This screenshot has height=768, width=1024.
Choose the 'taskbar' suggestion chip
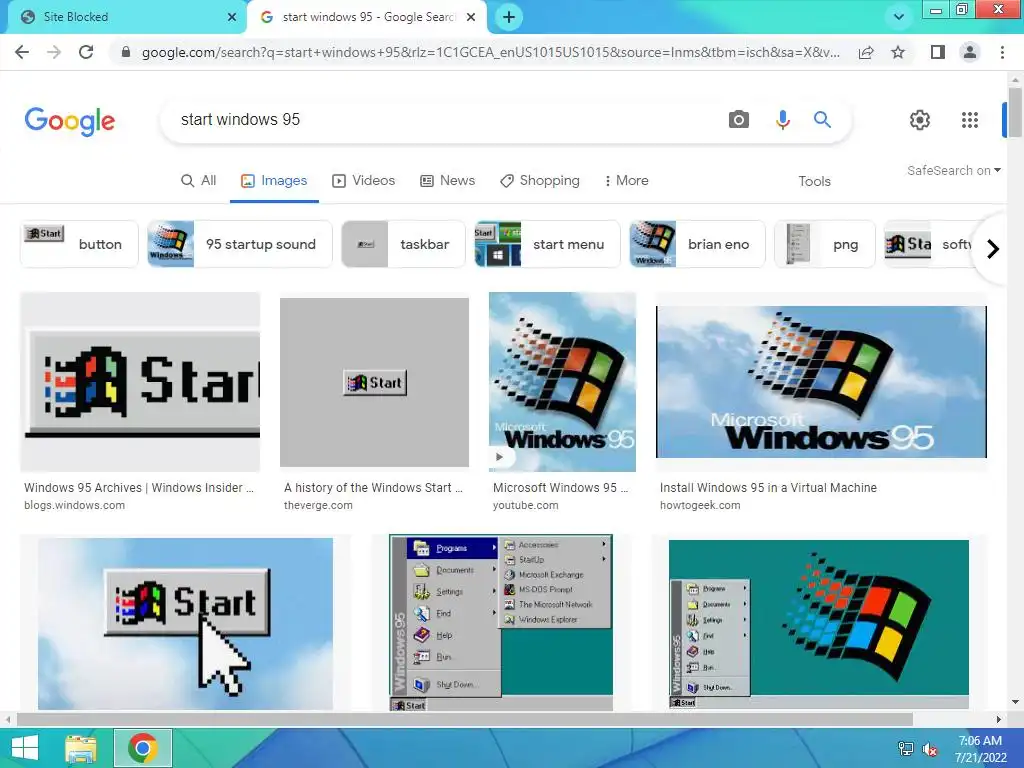tap(403, 244)
